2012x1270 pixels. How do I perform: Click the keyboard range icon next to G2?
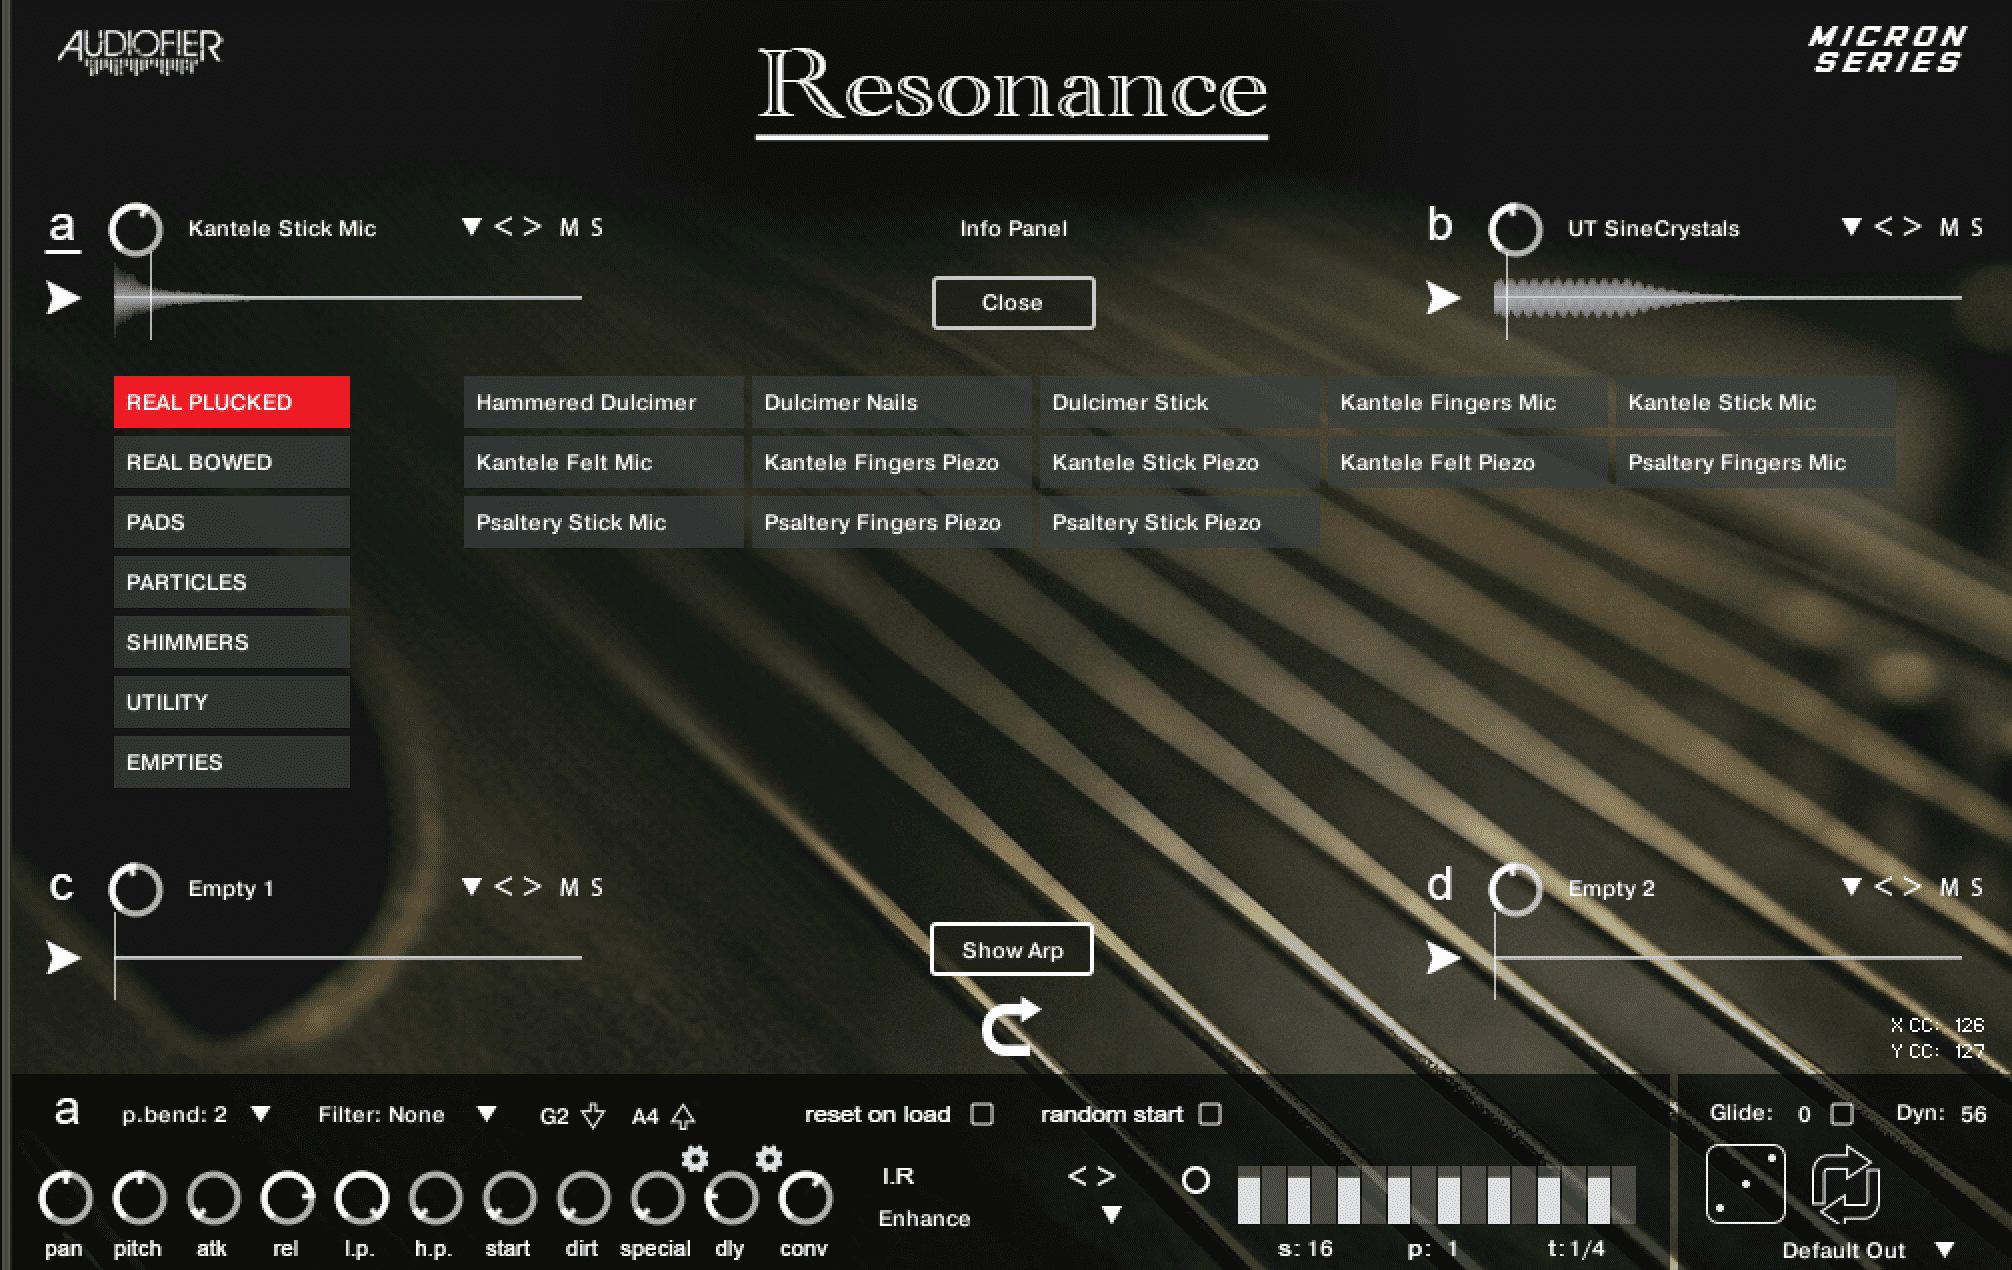pyautogui.click(x=591, y=1118)
